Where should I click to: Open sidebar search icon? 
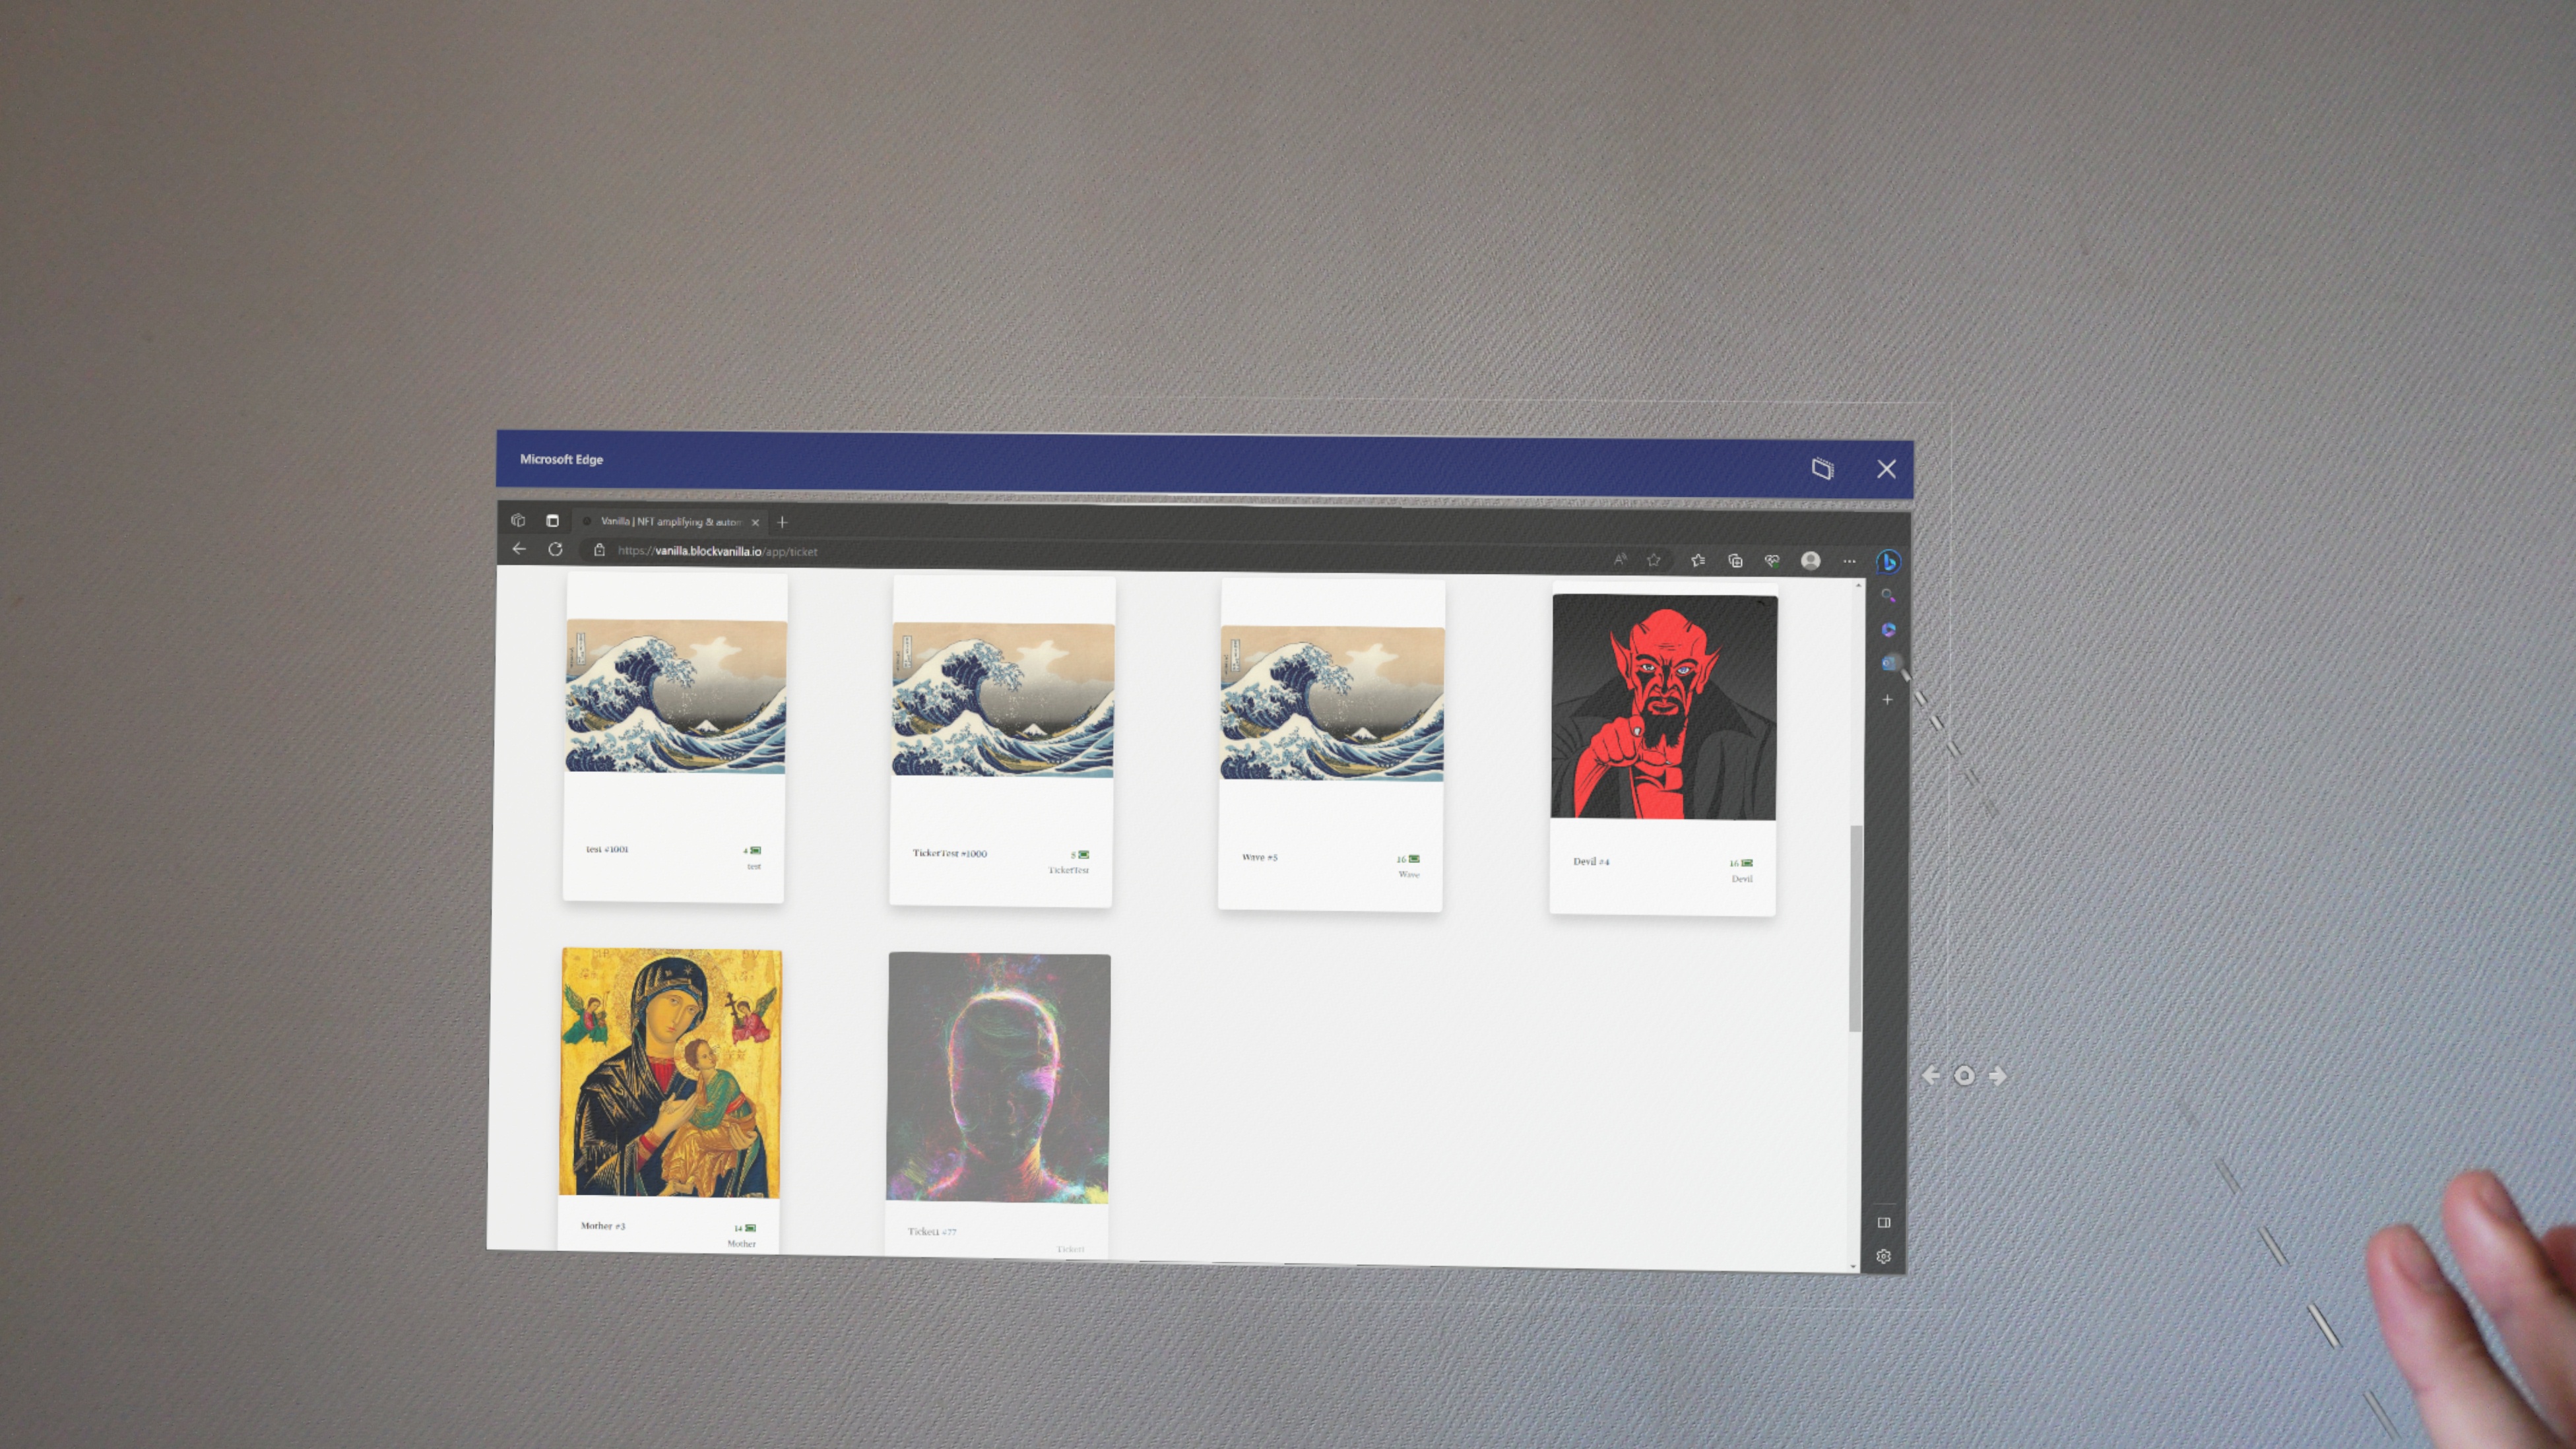(1887, 596)
